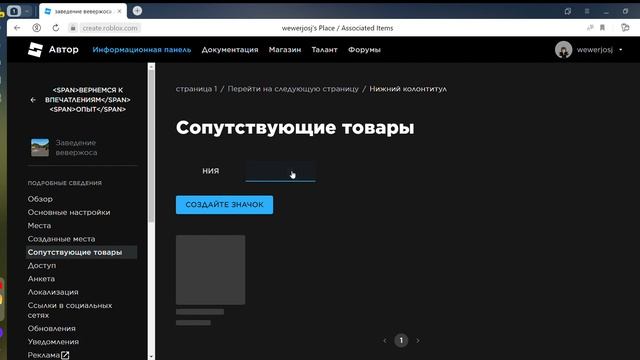
Task: Open the placeholder badge card thumbnail
Action: coord(211,270)
